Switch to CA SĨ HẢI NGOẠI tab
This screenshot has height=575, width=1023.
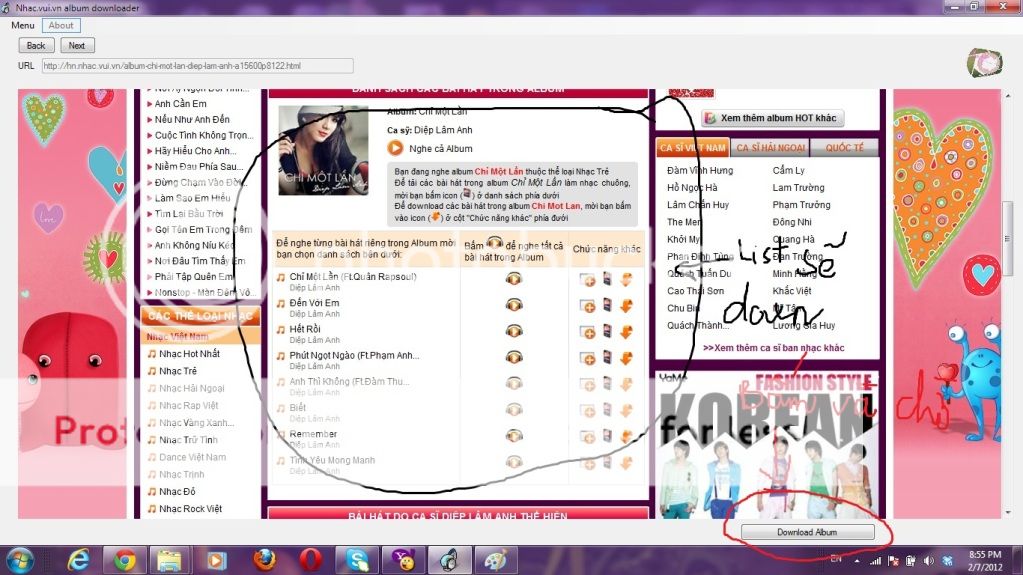pyautogui.click(x=771, y=148)
